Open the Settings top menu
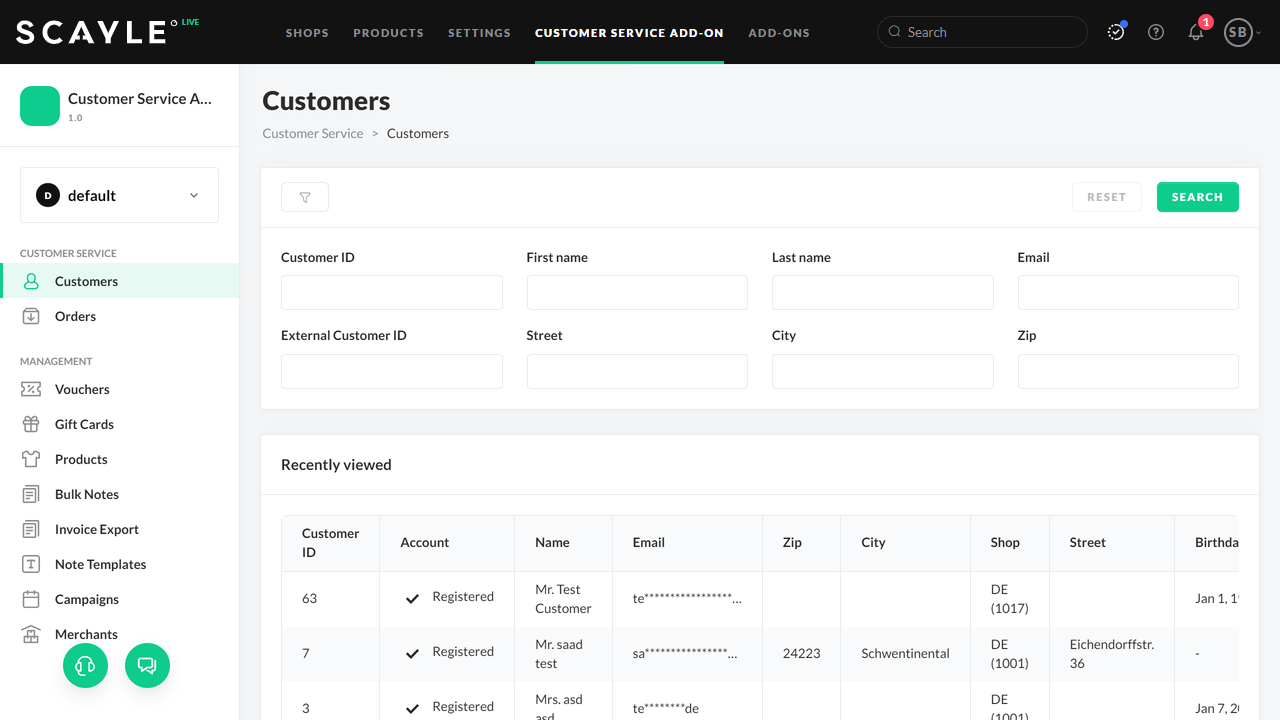The height and width of the screenshot is (720, 1280). (x=479, y=33)
